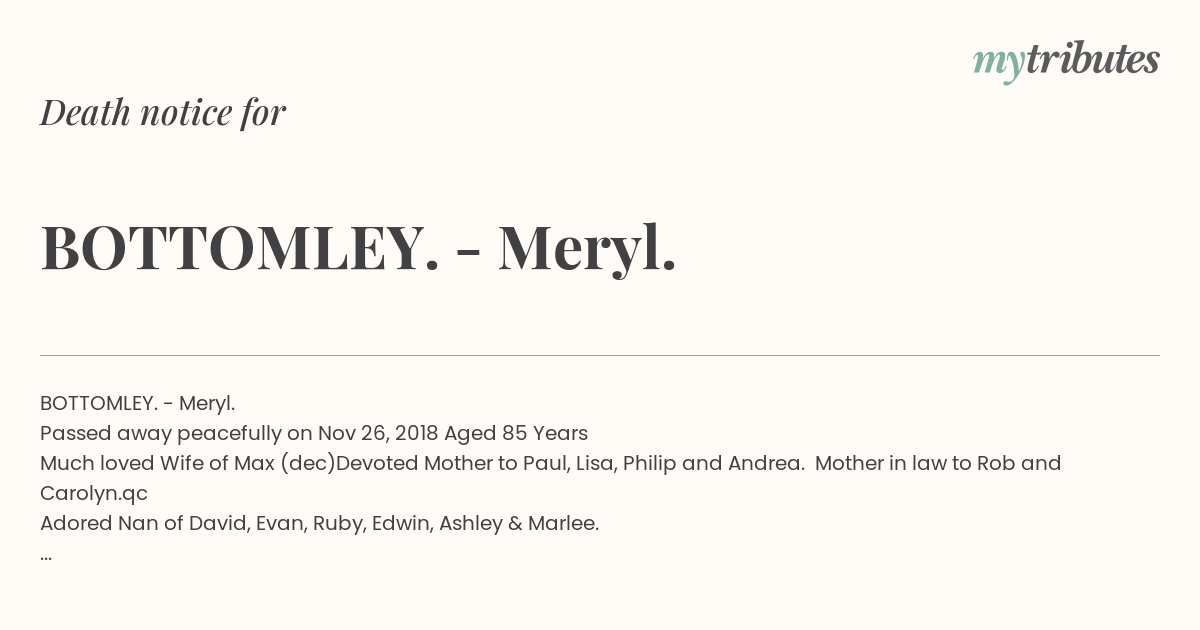Image resolution: width=1200 pixels, height=630 pixels.
Task: Click the "Passed away peacefully on Nov 26, 2018" line
Action: click(x=239, y=433)
